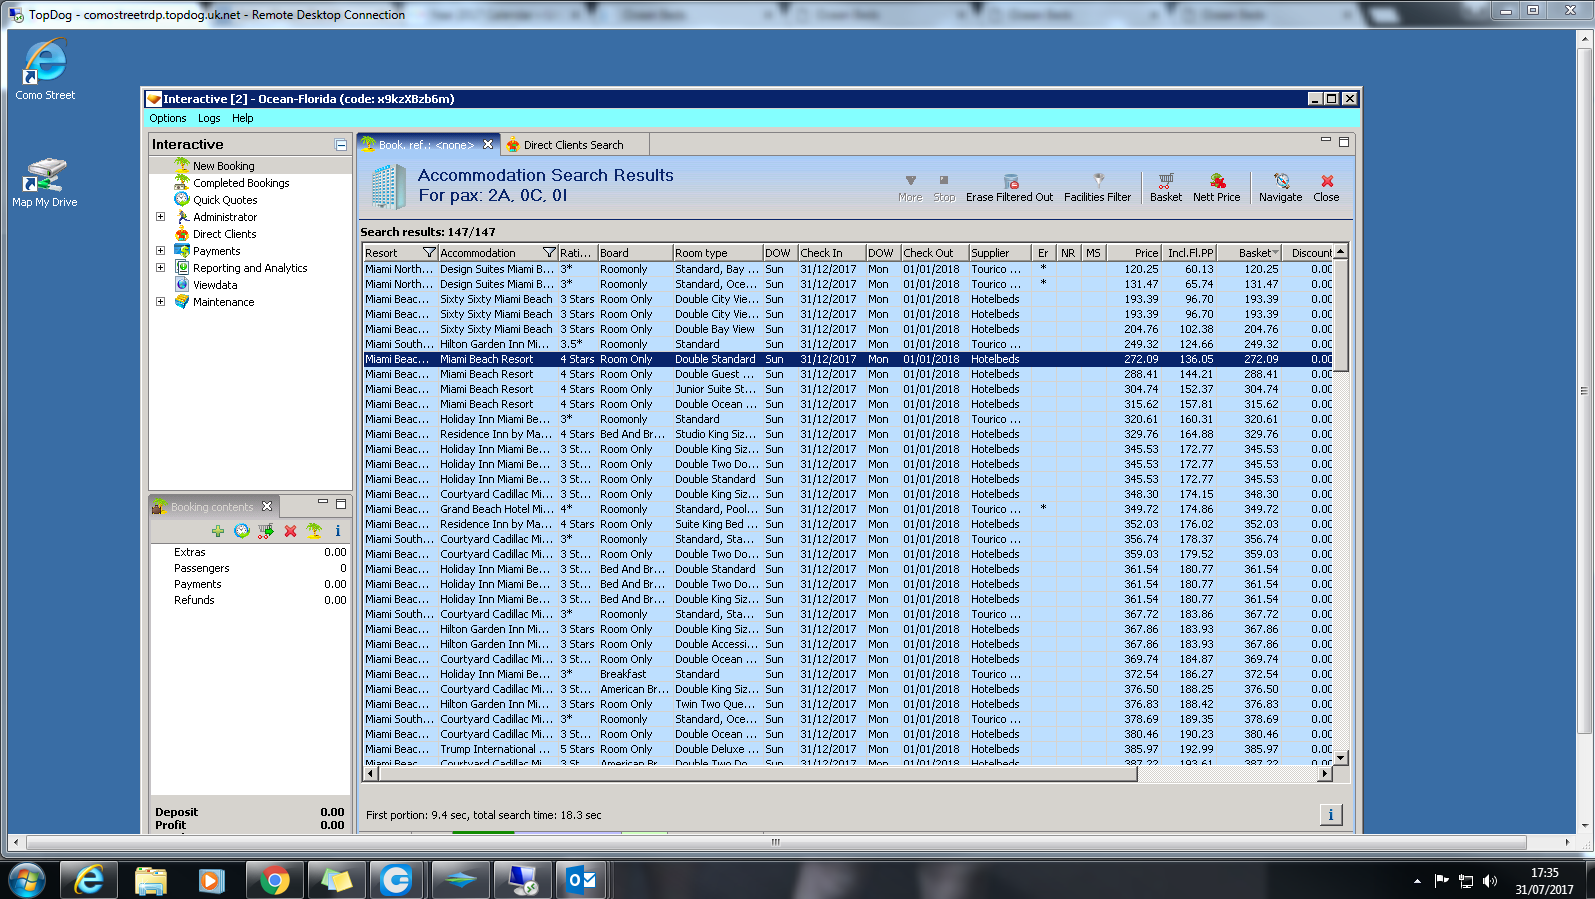The width and height of the screenshot is (1595, 899).
Task: Sort by the Board column header
Action: [x=634, y=253]
